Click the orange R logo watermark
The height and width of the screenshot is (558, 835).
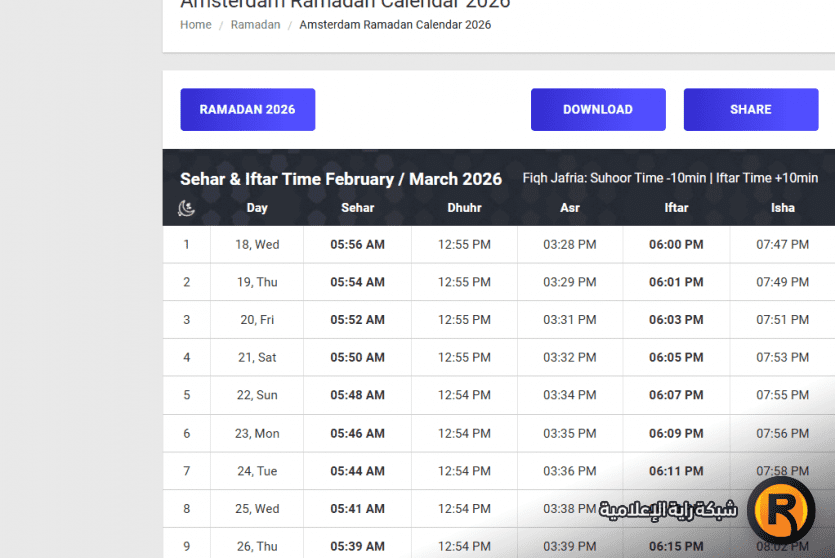(781, 510)
